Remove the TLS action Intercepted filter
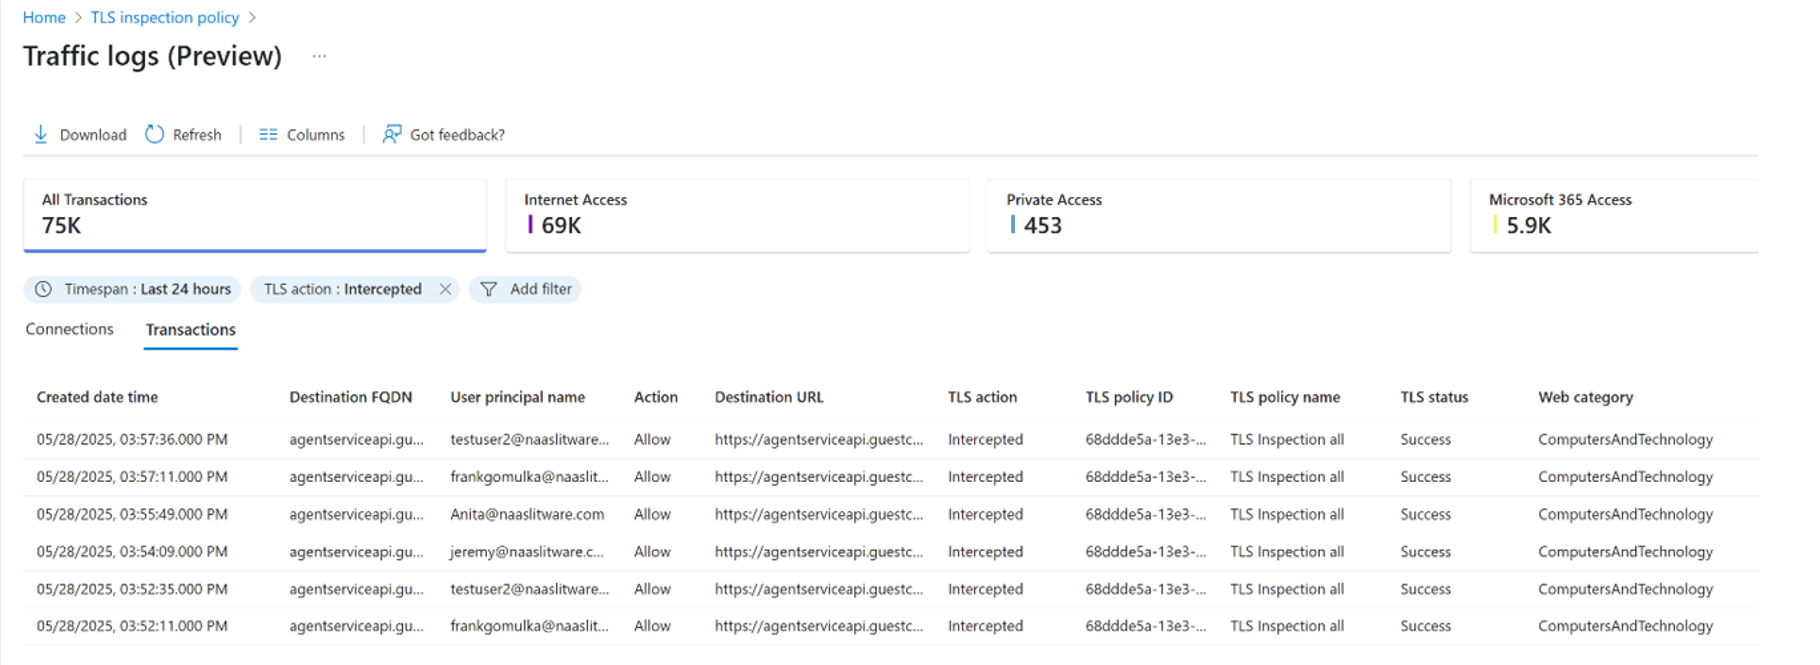The image size is (1820, 665). point(445,289)
